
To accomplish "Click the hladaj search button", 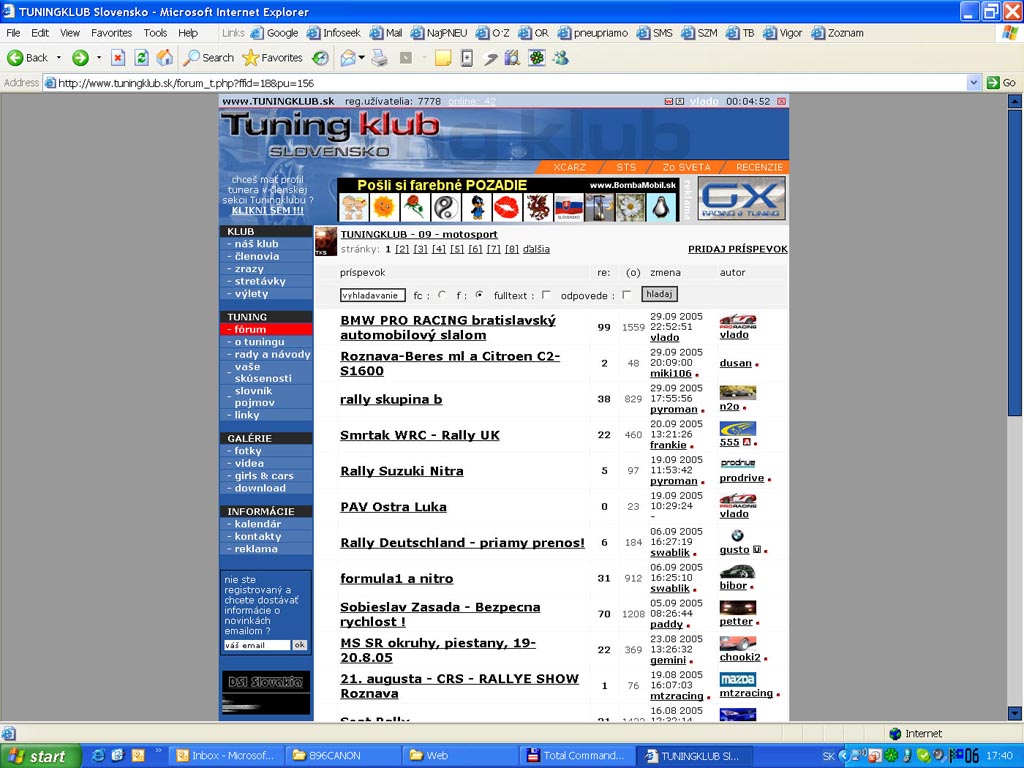I will [659, 294].
